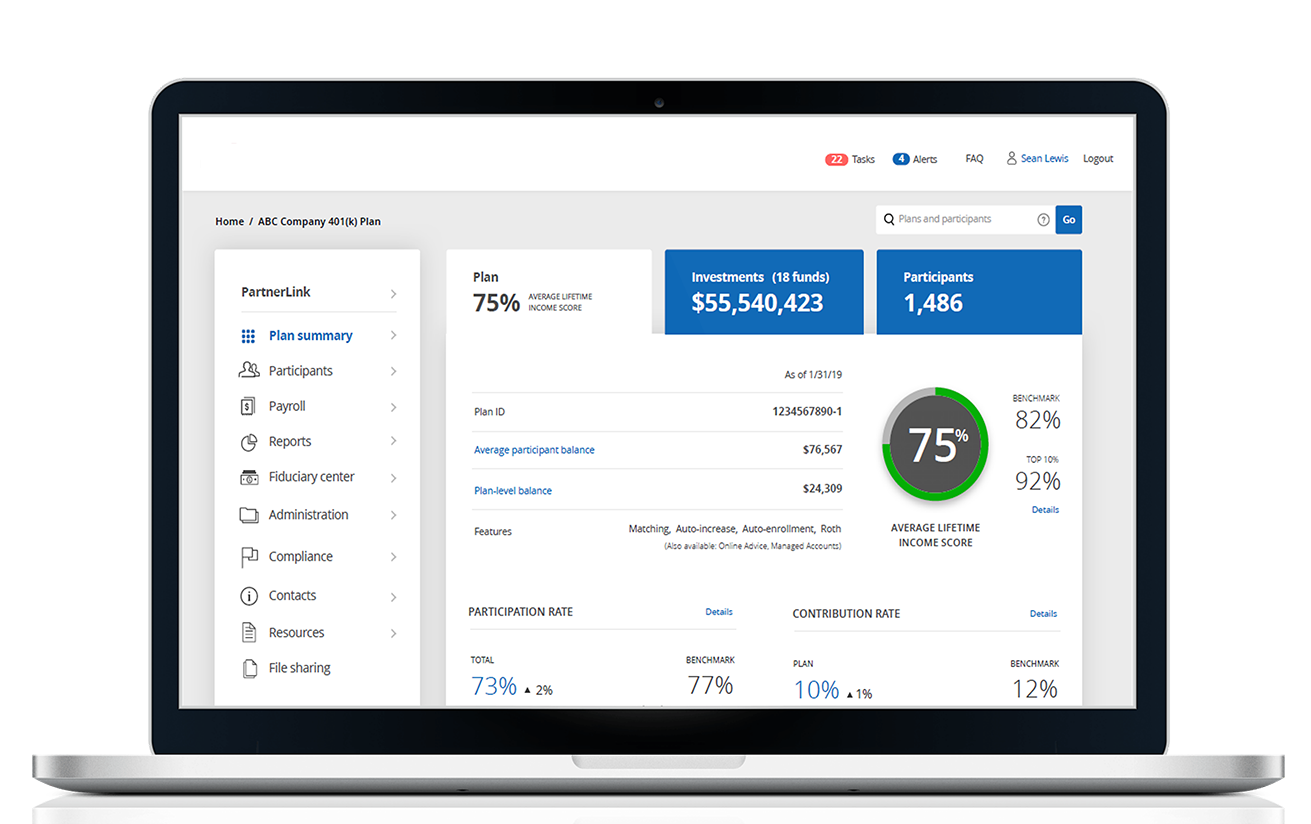Click the Payroll dollar icon

[248, 407]
